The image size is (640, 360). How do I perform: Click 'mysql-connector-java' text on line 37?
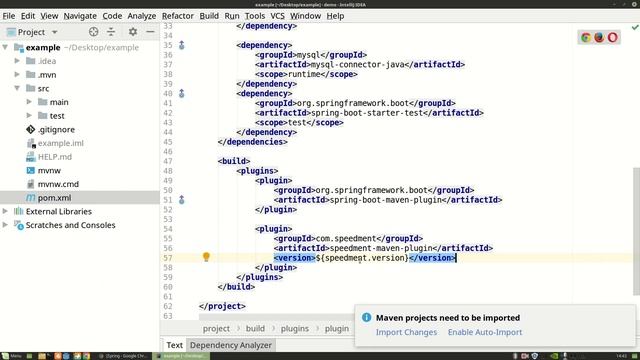(x=358, y=64)
